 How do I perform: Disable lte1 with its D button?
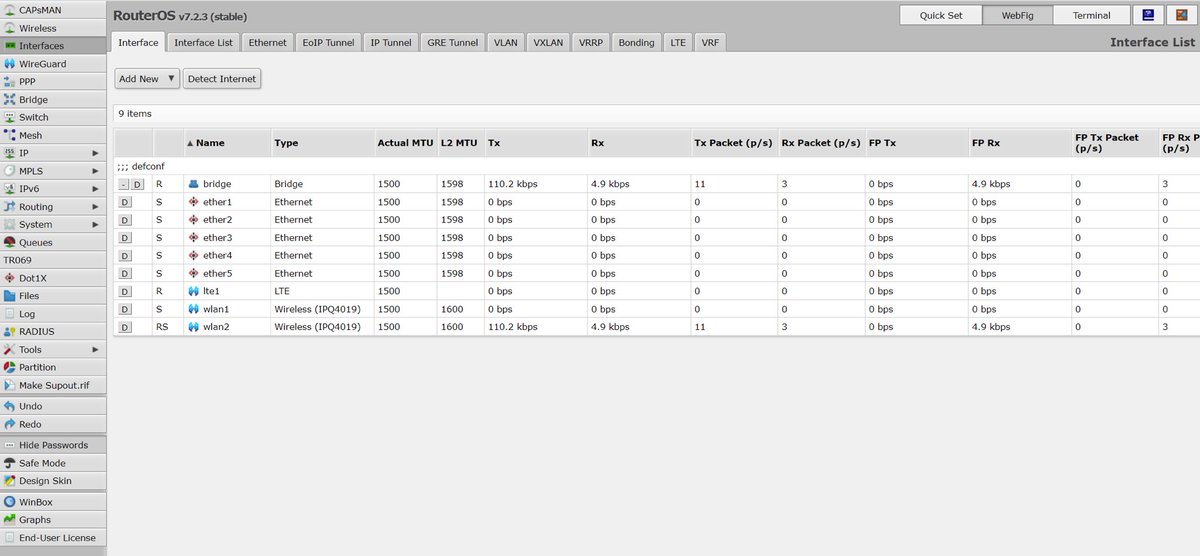coord(125,291)
